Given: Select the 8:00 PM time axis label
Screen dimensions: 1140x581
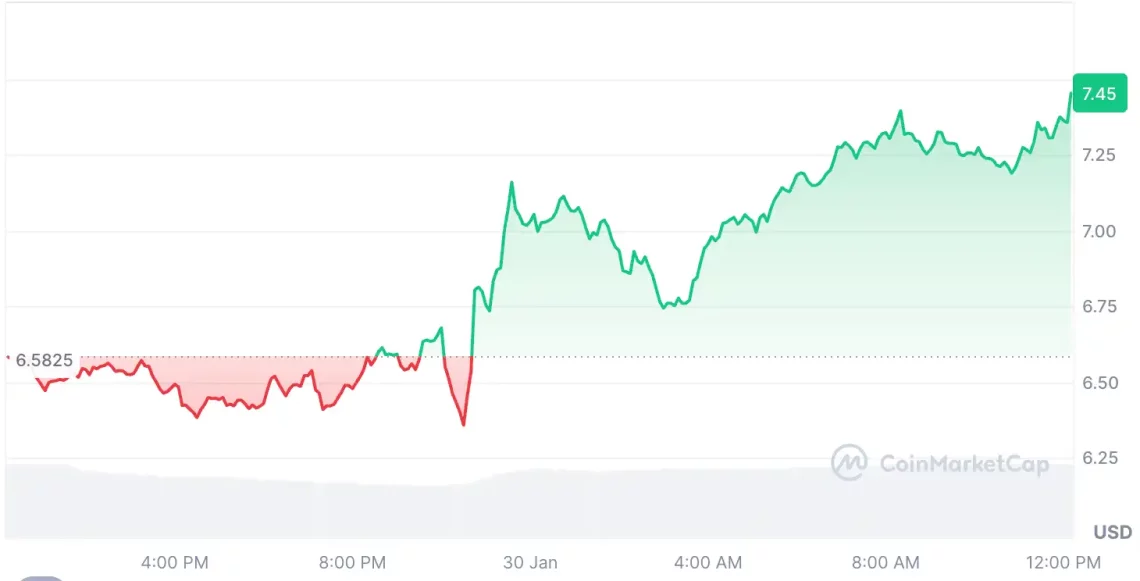Looking at the screenshot, I should point(352,562).
